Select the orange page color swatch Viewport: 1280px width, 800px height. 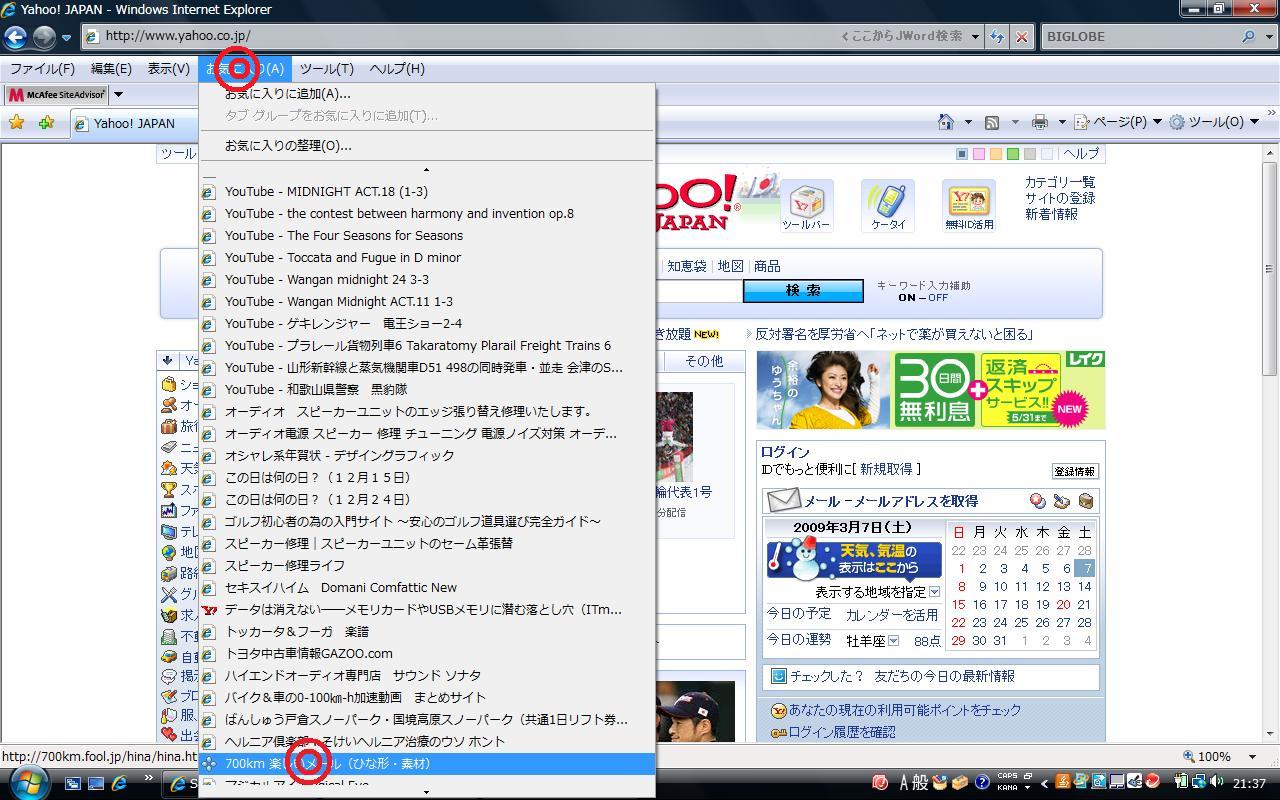[996, 154]
